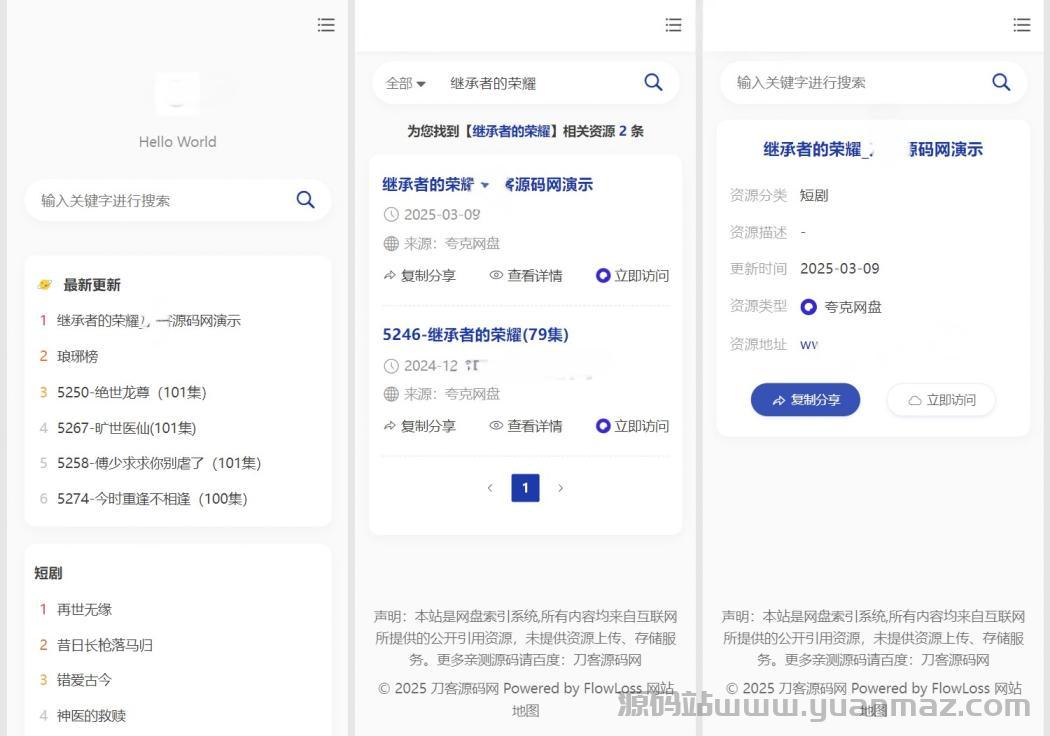
Task: Click the clock icon beside 2025-03-09 in the first result
Action: coord(390,215)
